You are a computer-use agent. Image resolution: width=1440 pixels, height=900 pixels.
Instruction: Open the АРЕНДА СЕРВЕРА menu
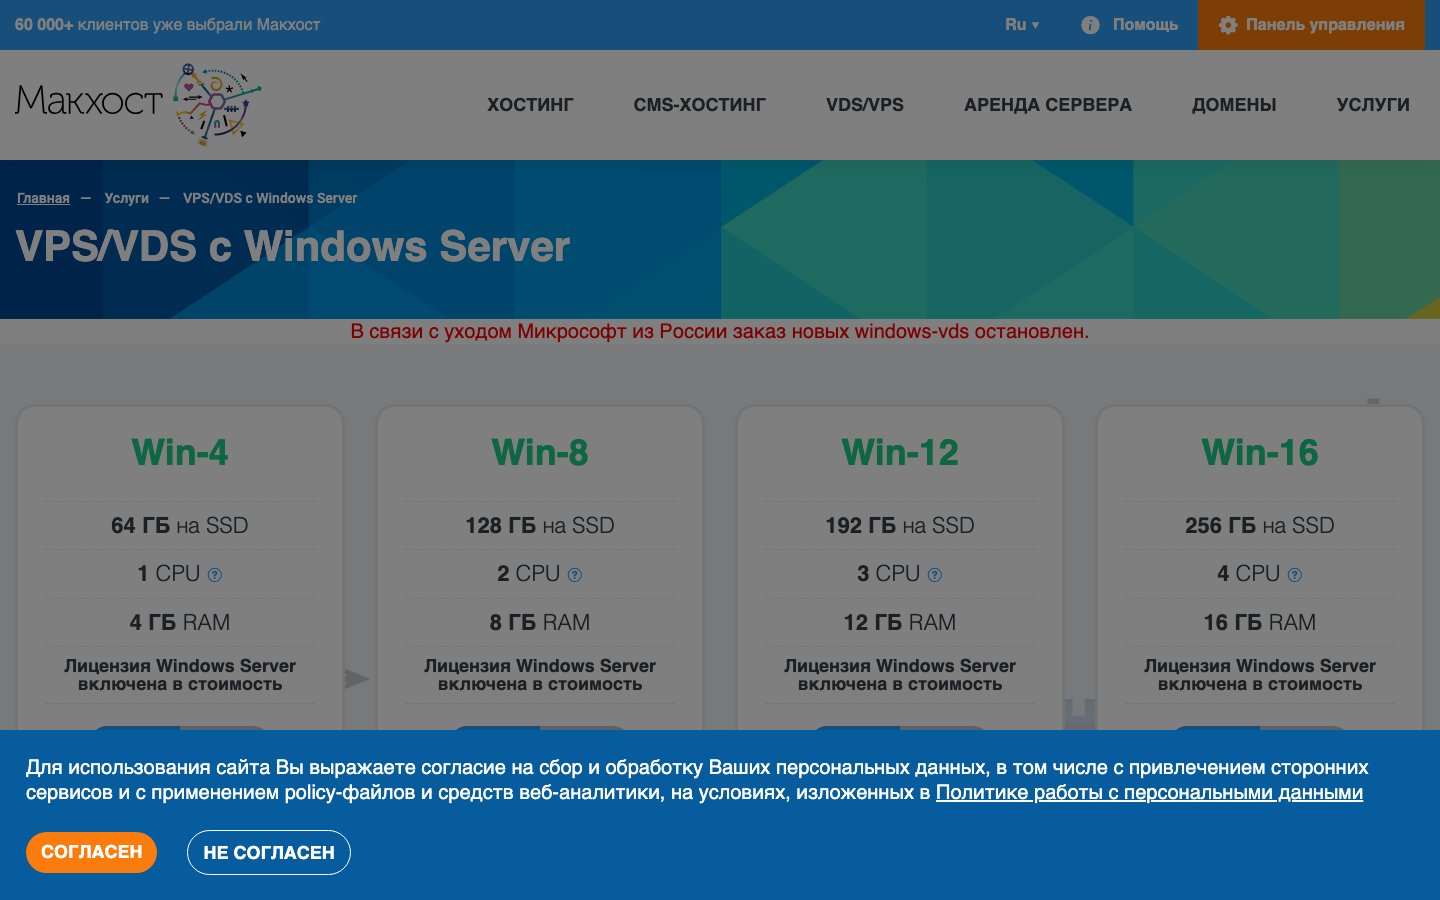(1048, 105)
